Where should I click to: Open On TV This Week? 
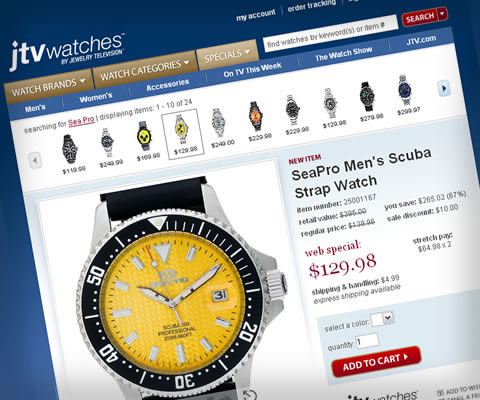[x=252, y=70]
